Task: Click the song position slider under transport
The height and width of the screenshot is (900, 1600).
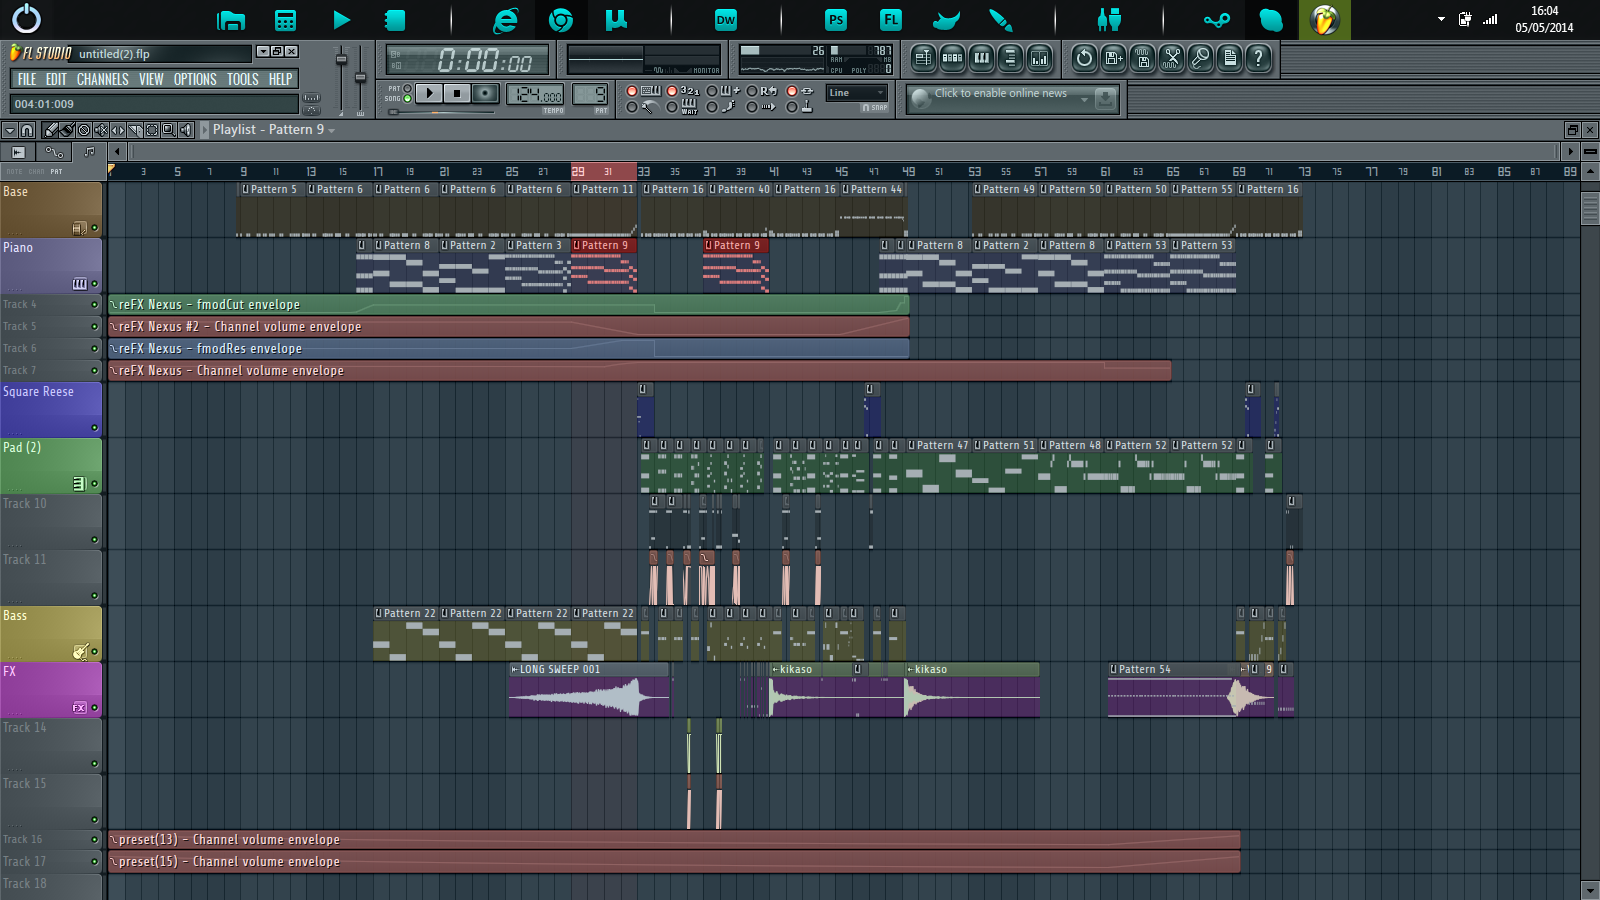Action: coord(440,112)
